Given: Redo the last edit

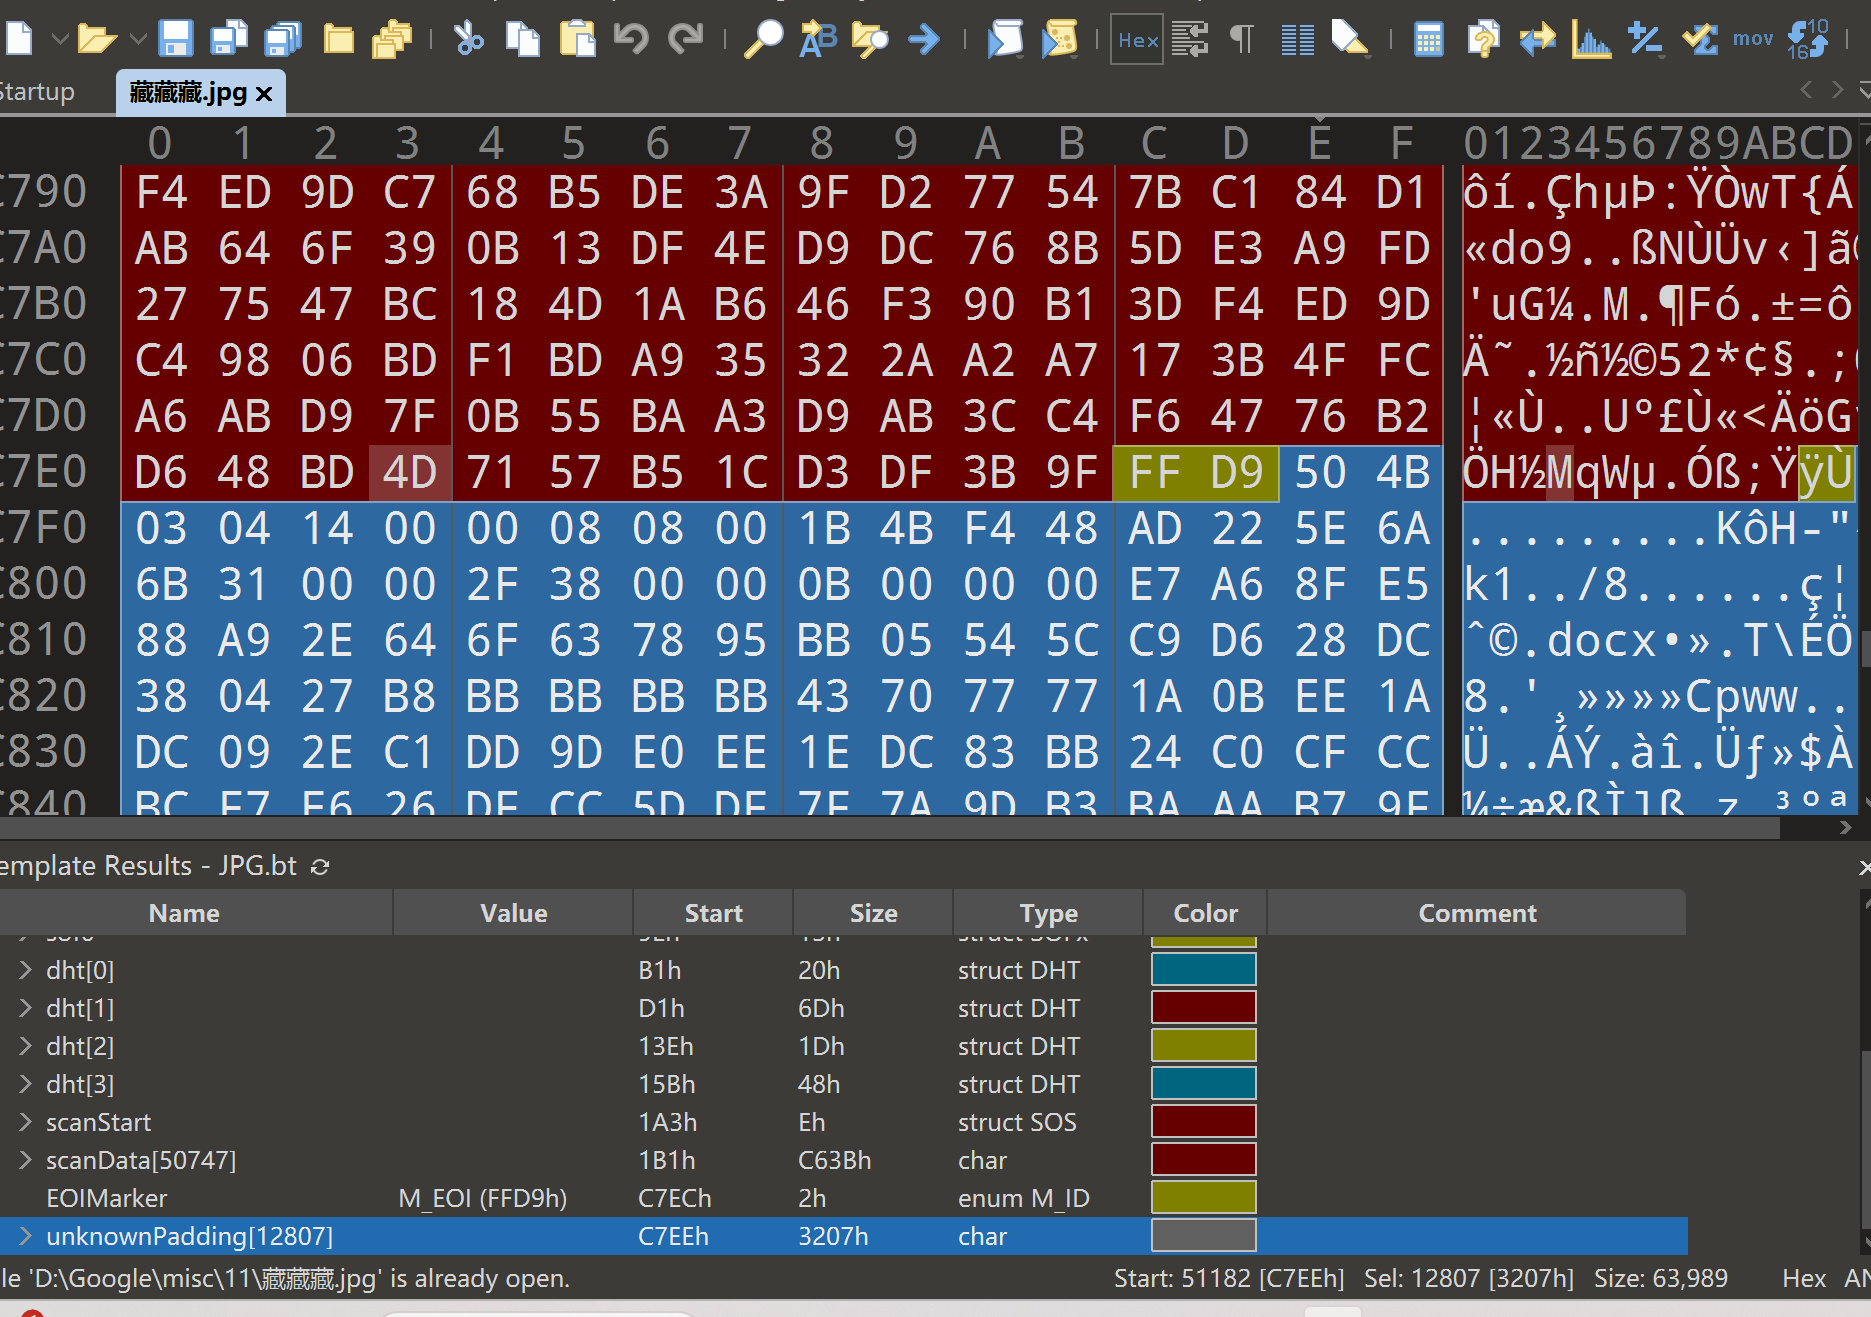Looking at the screenshot, I should [x=685, y=39].
